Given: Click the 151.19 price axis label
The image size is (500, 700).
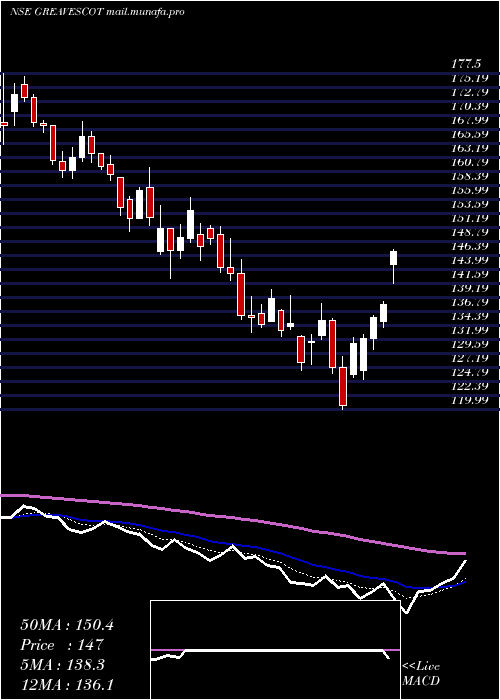Looking at the screenshot, I should pyautogui.click(x=470, y=218).
